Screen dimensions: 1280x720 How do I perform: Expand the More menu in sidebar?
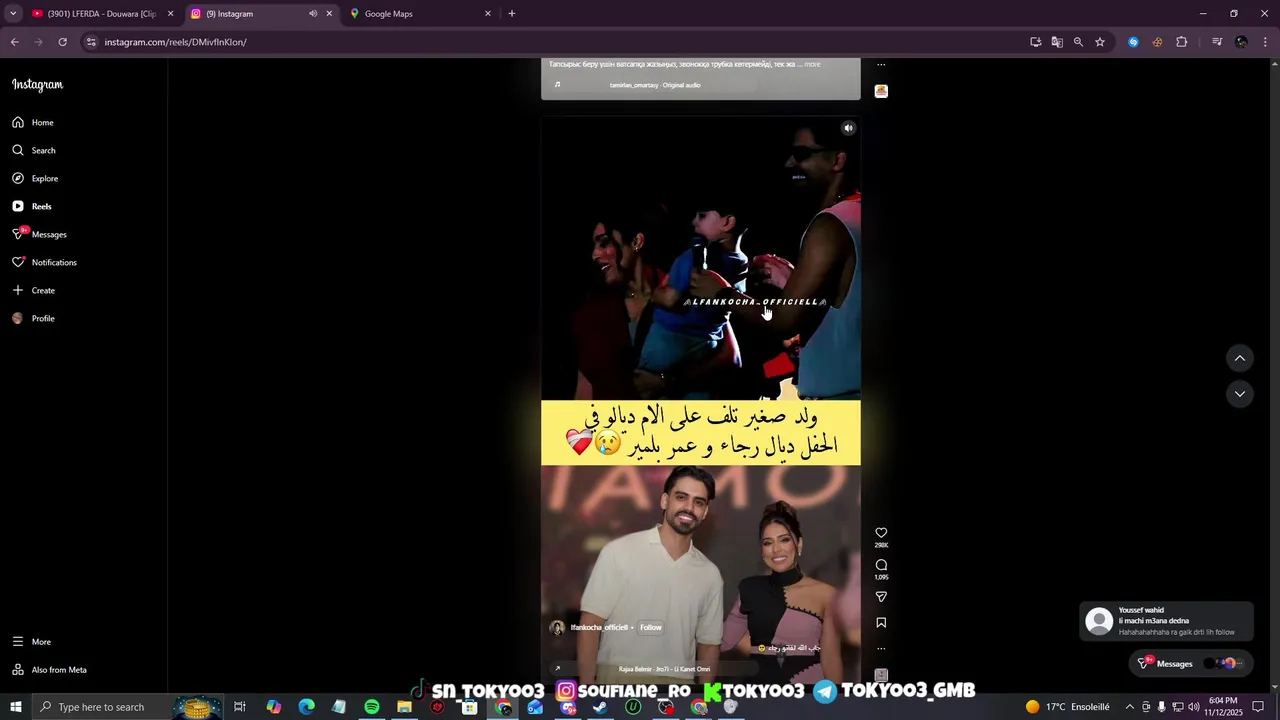click(x=31, y=642)
